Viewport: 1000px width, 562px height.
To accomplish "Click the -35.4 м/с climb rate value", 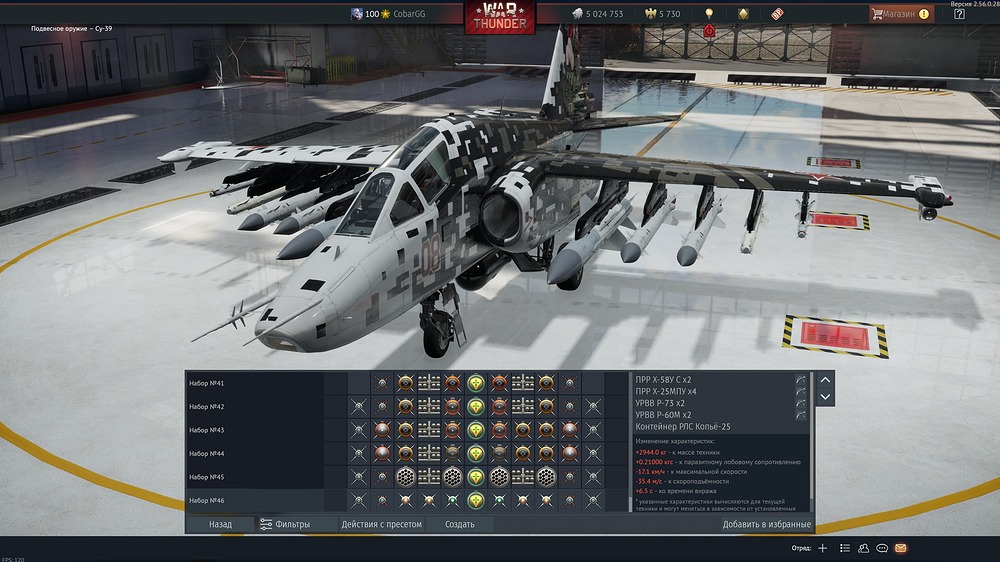I will click(649, 482).
